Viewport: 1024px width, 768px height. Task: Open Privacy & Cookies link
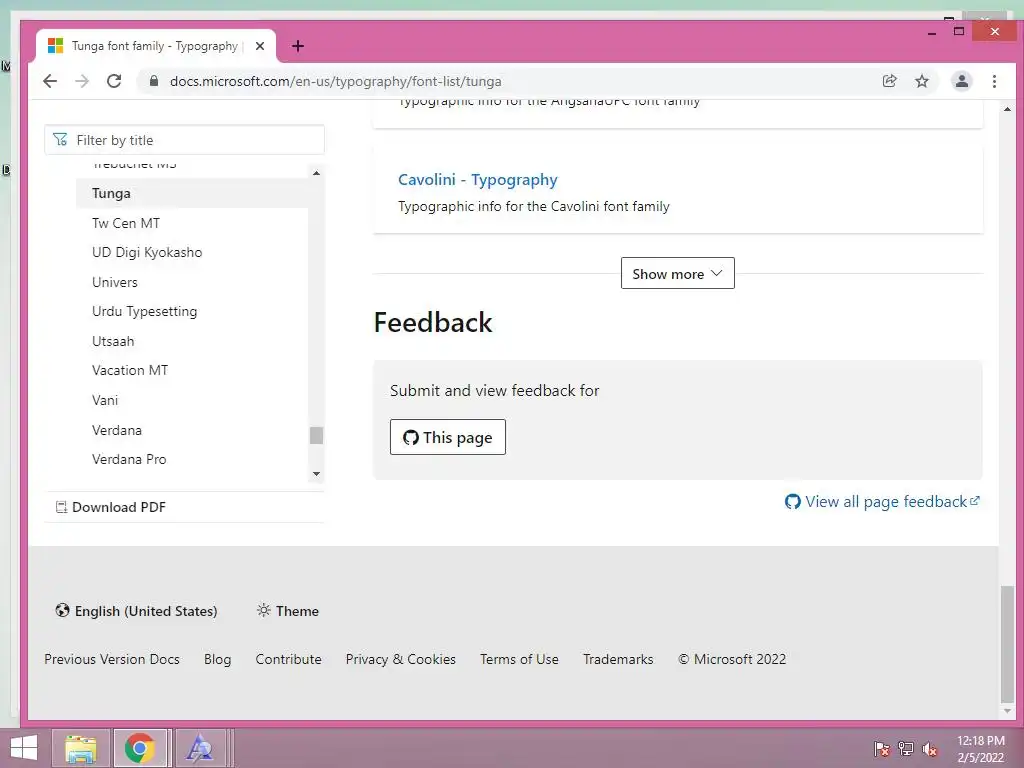400,659
